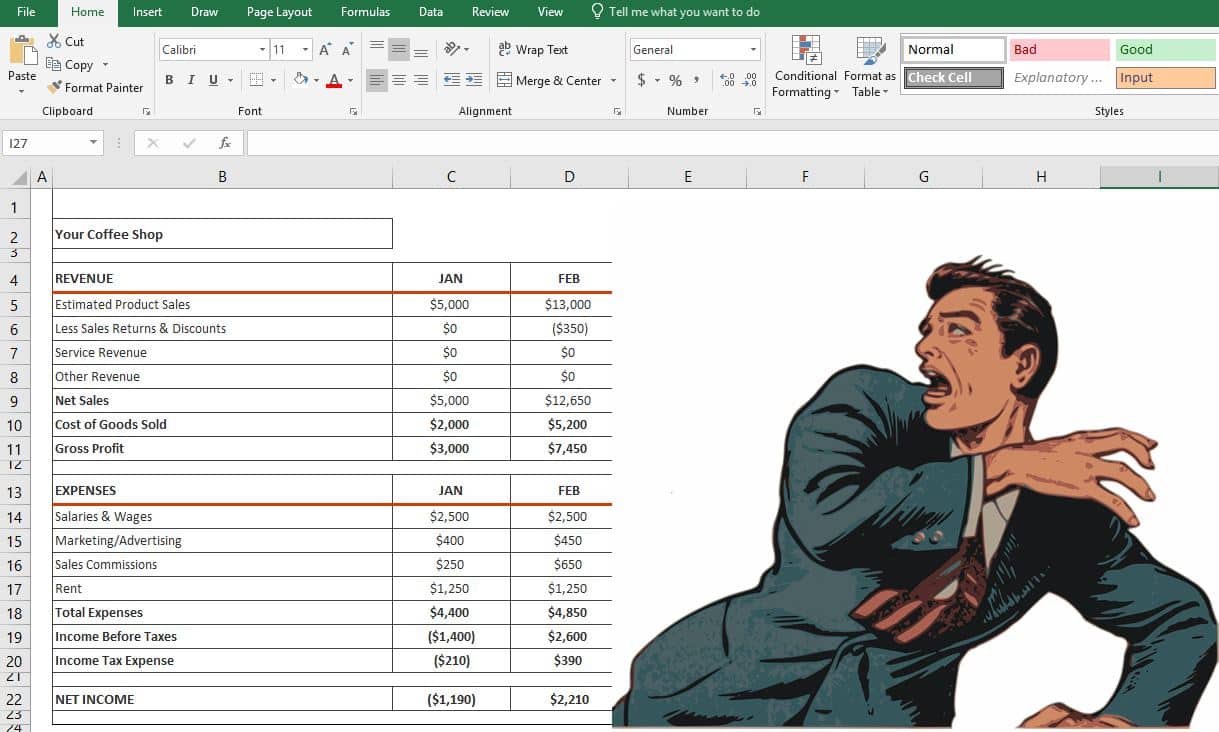Toggle italic formatting
The width and height of the screenshot is (1219, 732).
(191, 80)
